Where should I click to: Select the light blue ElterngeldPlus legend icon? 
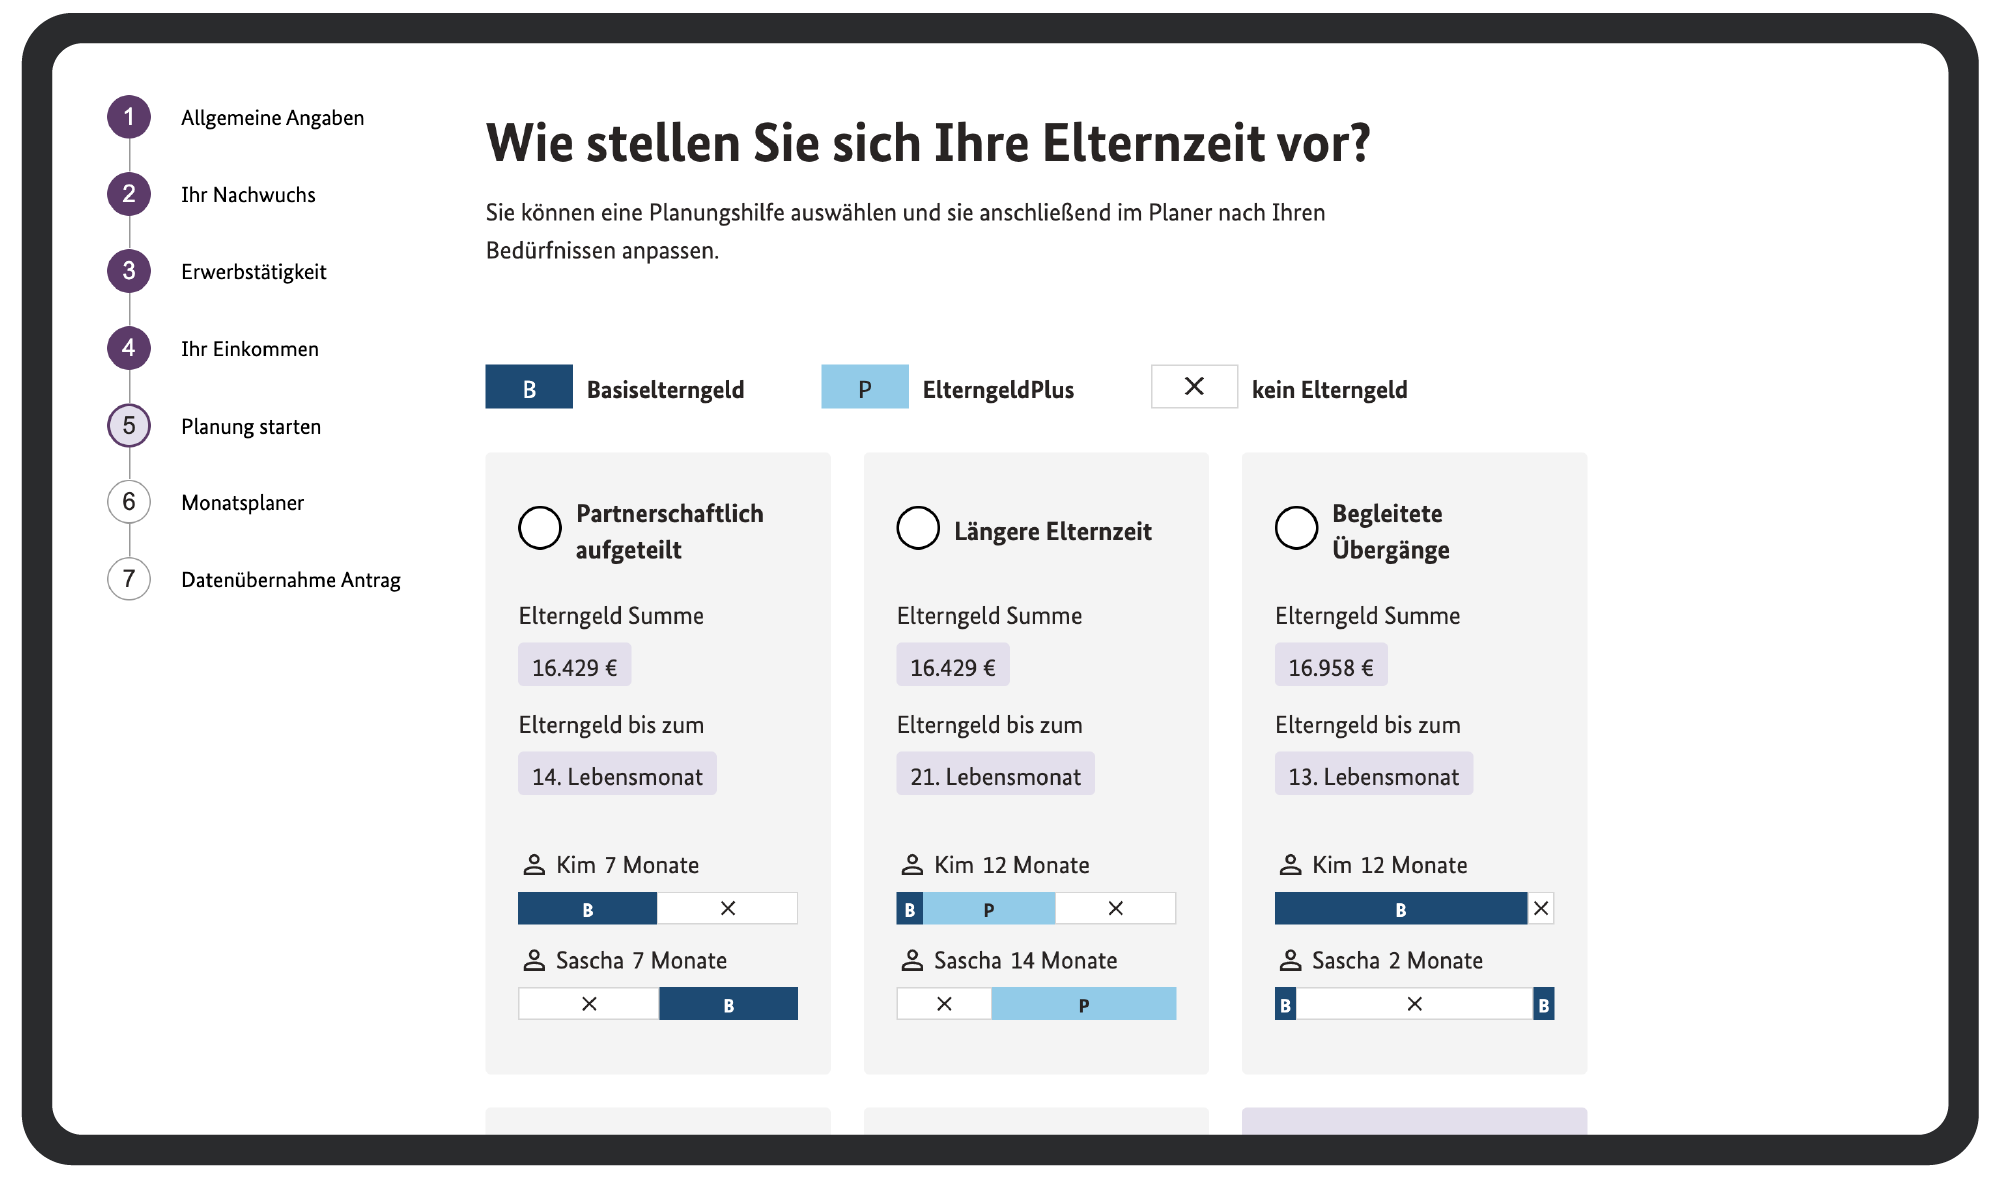coord(865,387)
